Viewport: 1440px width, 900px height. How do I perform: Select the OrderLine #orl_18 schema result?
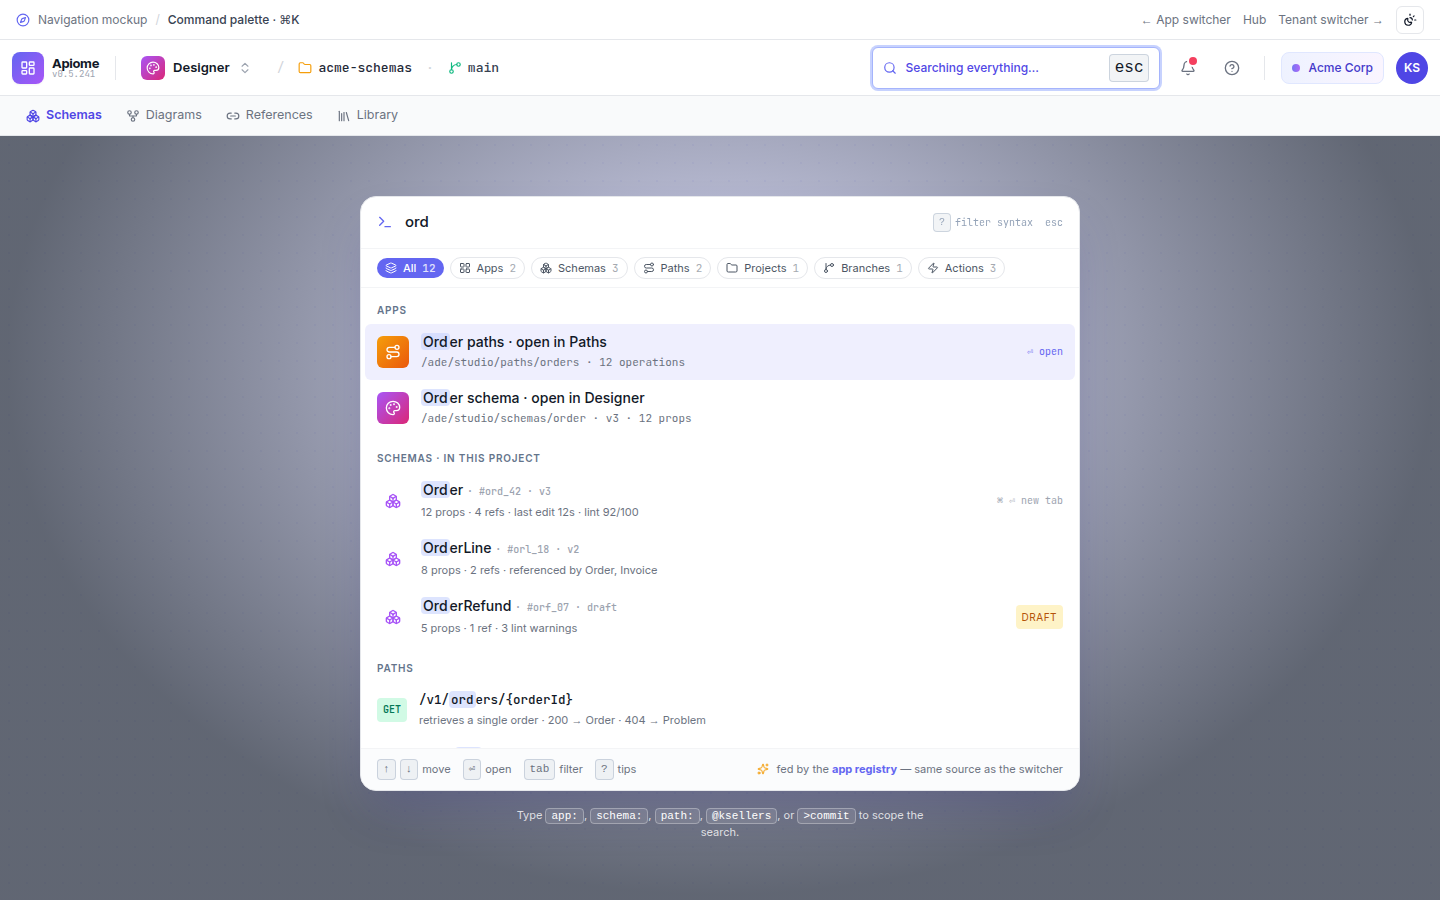point(720,558)
